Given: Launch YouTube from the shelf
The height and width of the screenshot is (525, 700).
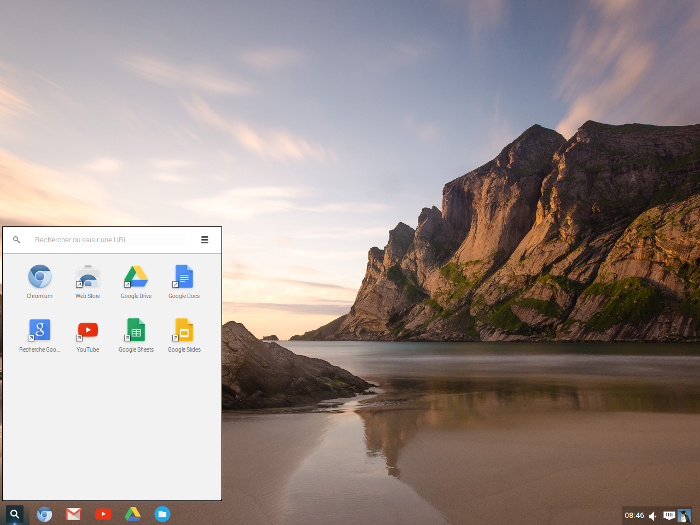Looking at the screenshot, I should [103, 514].
